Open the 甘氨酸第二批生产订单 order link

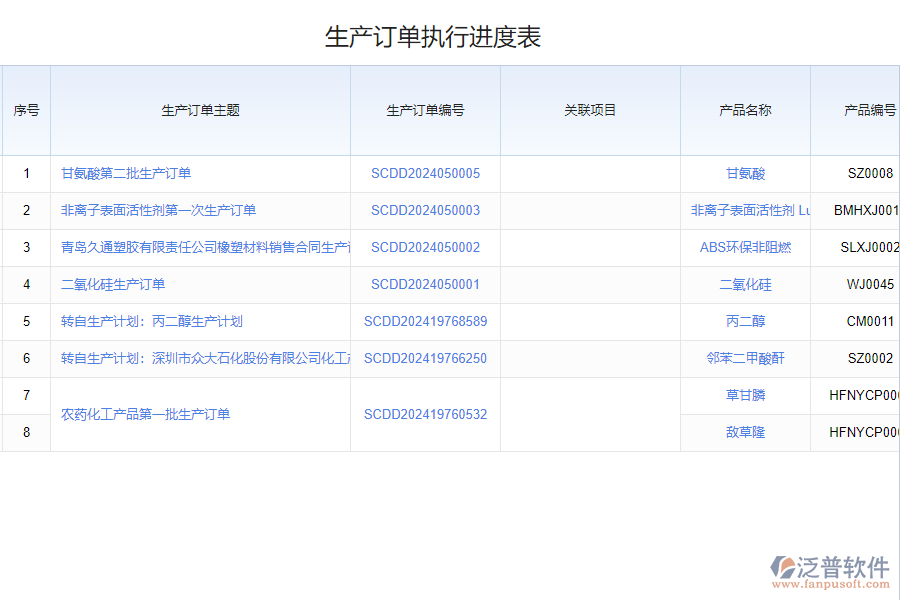coord(126,173)
